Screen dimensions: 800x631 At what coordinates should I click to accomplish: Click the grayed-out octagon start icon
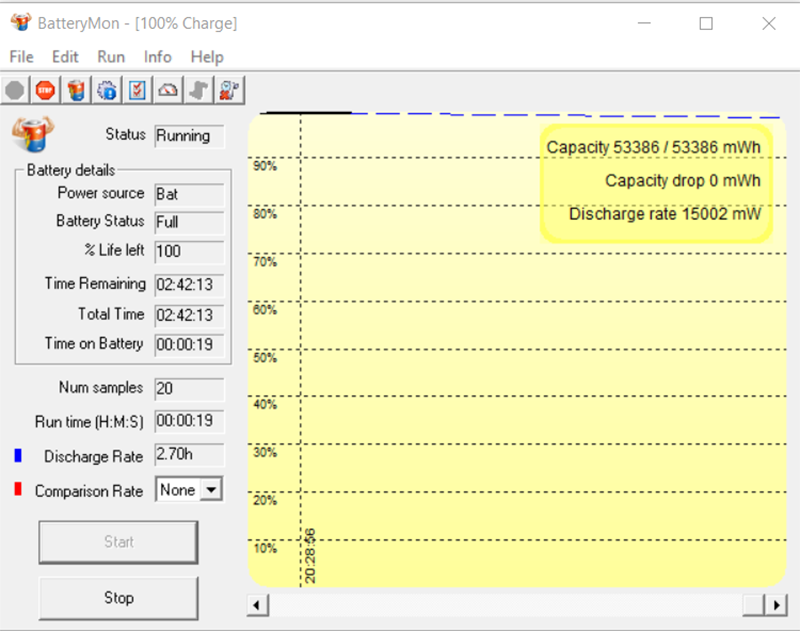click(x=15, y=91)
